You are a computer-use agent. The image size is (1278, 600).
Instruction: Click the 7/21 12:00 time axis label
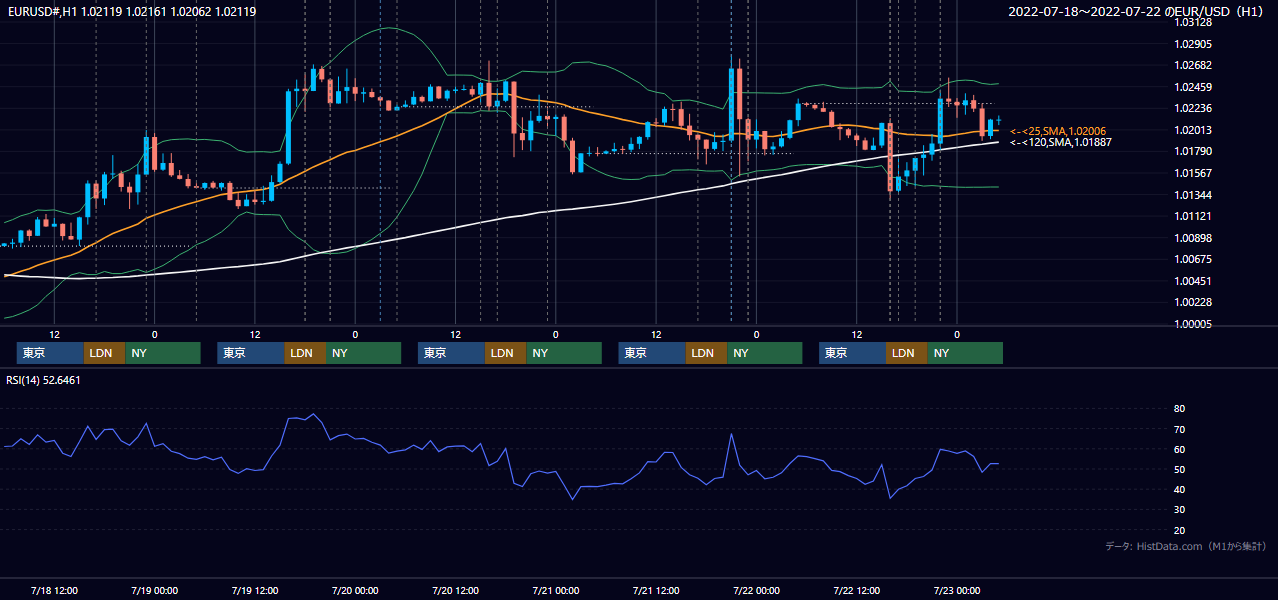coord(656,590)
